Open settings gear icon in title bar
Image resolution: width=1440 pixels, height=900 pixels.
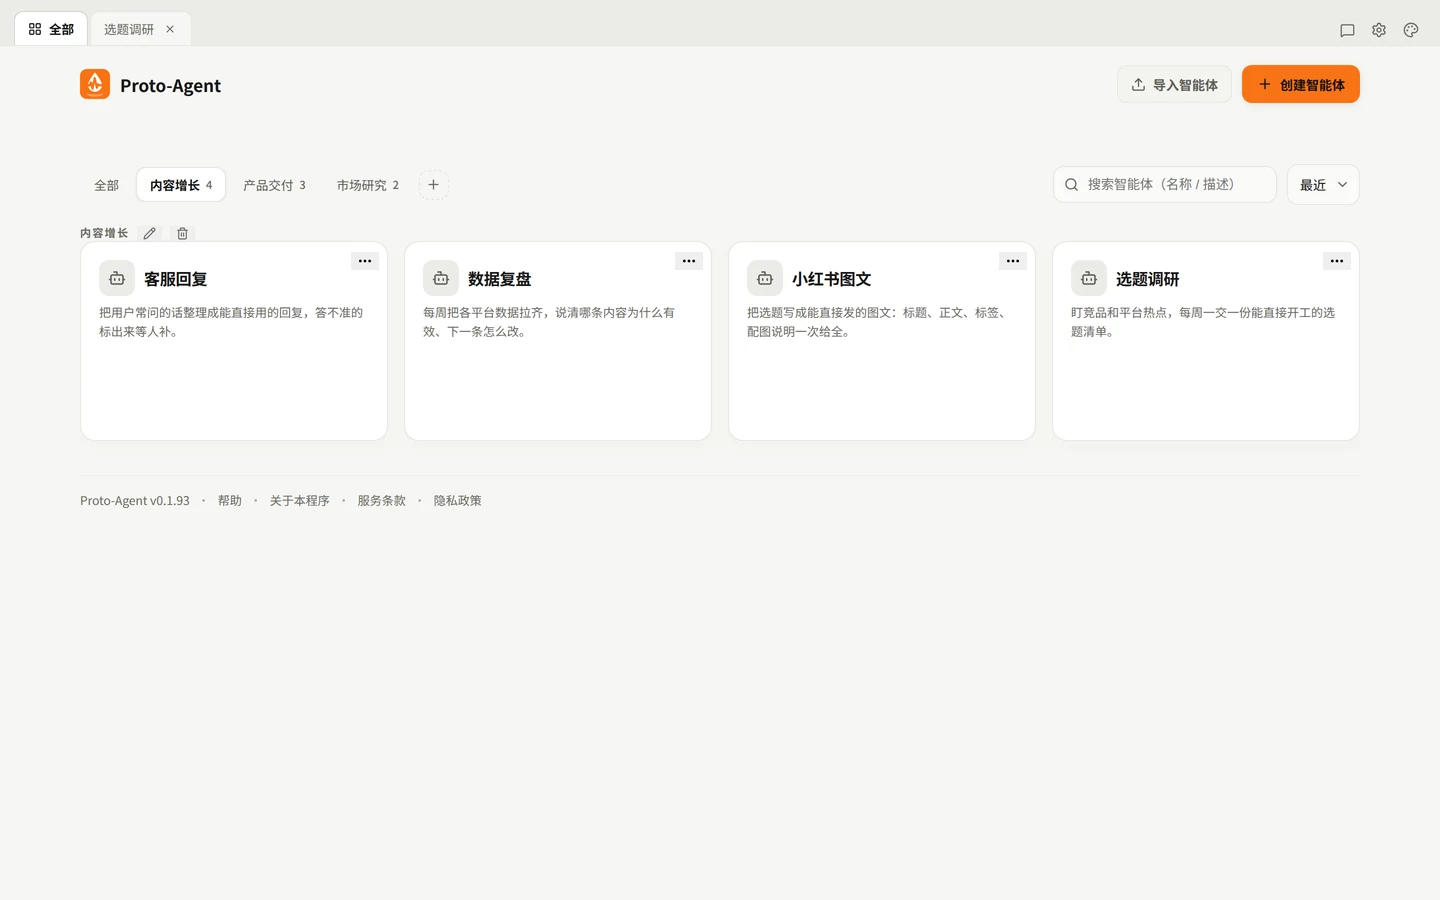point(1379,30)
